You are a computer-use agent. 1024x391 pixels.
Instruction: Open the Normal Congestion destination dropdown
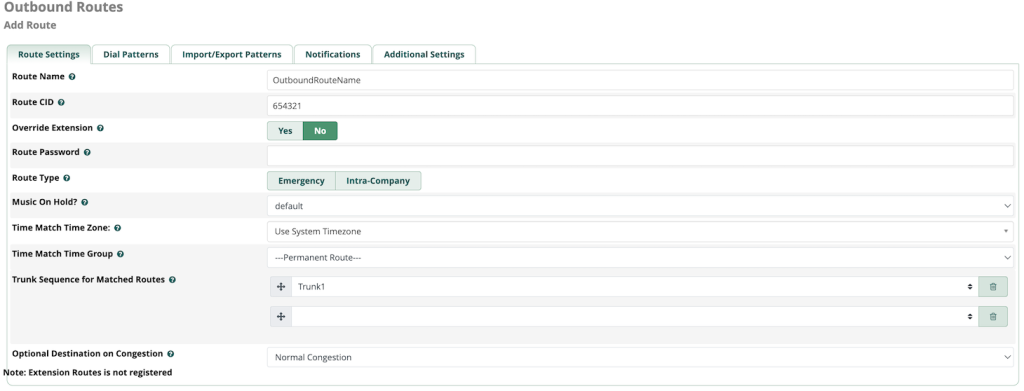pos(640,357)
